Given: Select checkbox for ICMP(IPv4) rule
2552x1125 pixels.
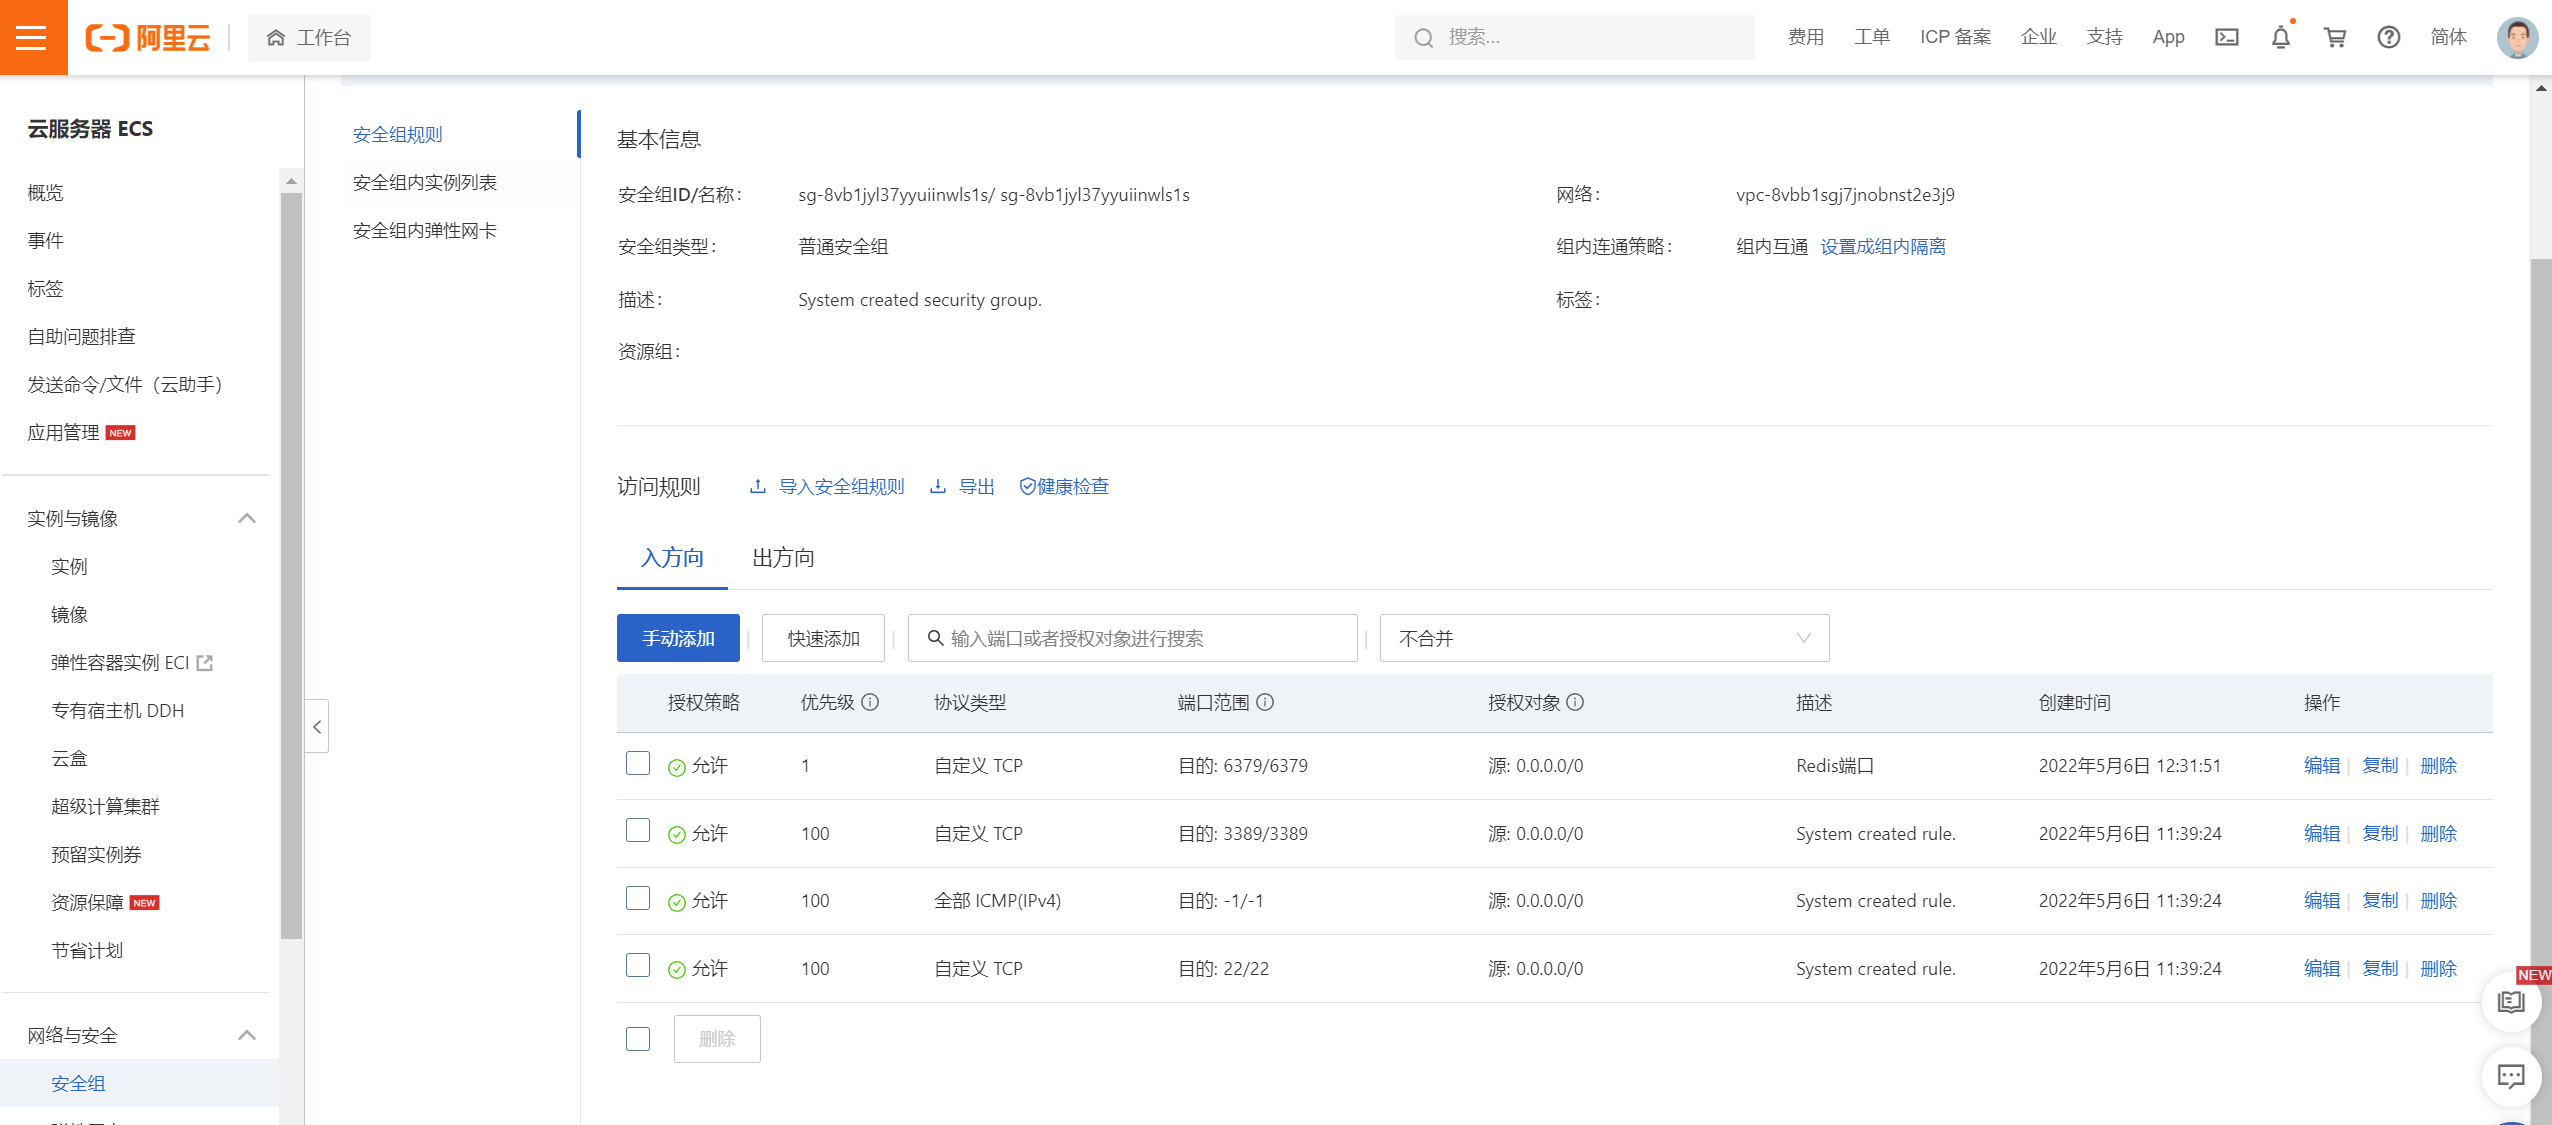Looking at the screenshot, I should (638, 898).
